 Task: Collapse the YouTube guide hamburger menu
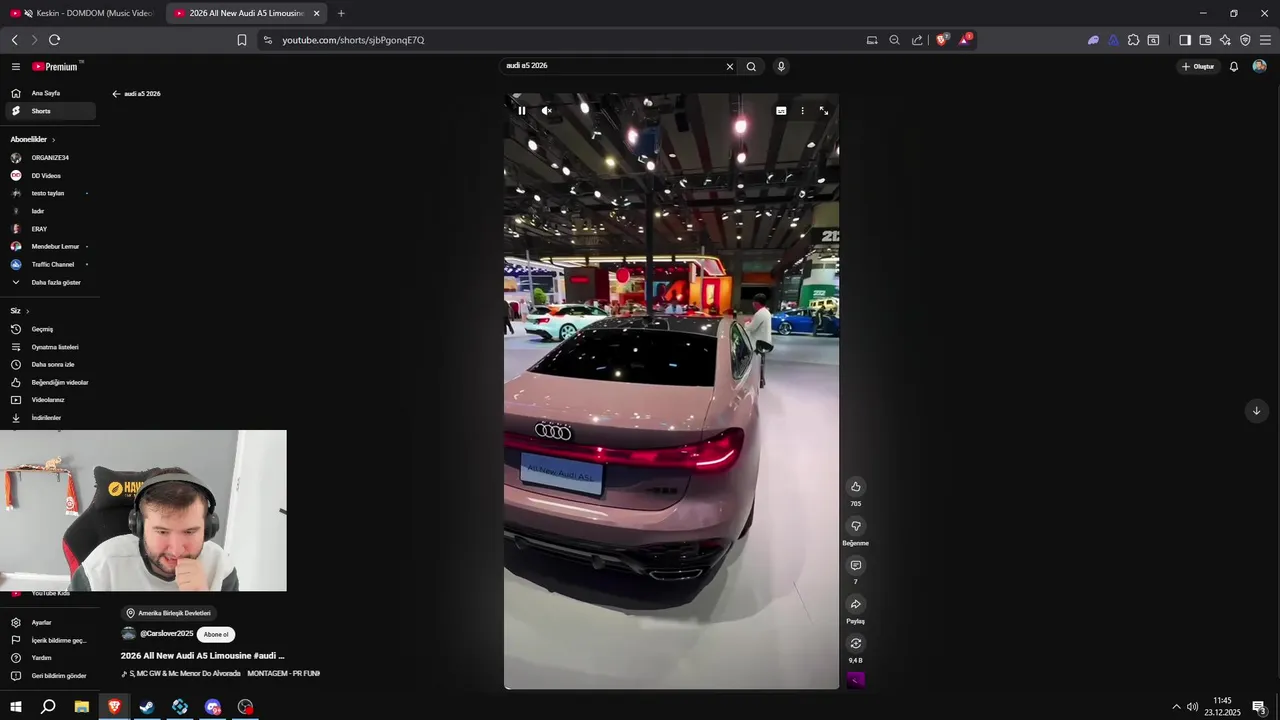coord(16,67)
